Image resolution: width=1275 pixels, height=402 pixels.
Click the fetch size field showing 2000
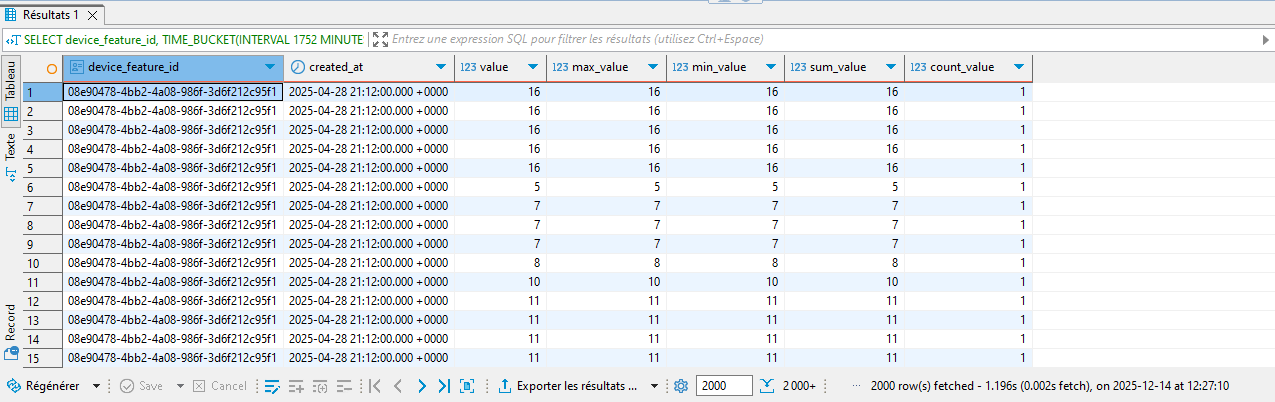pos(724,386)
